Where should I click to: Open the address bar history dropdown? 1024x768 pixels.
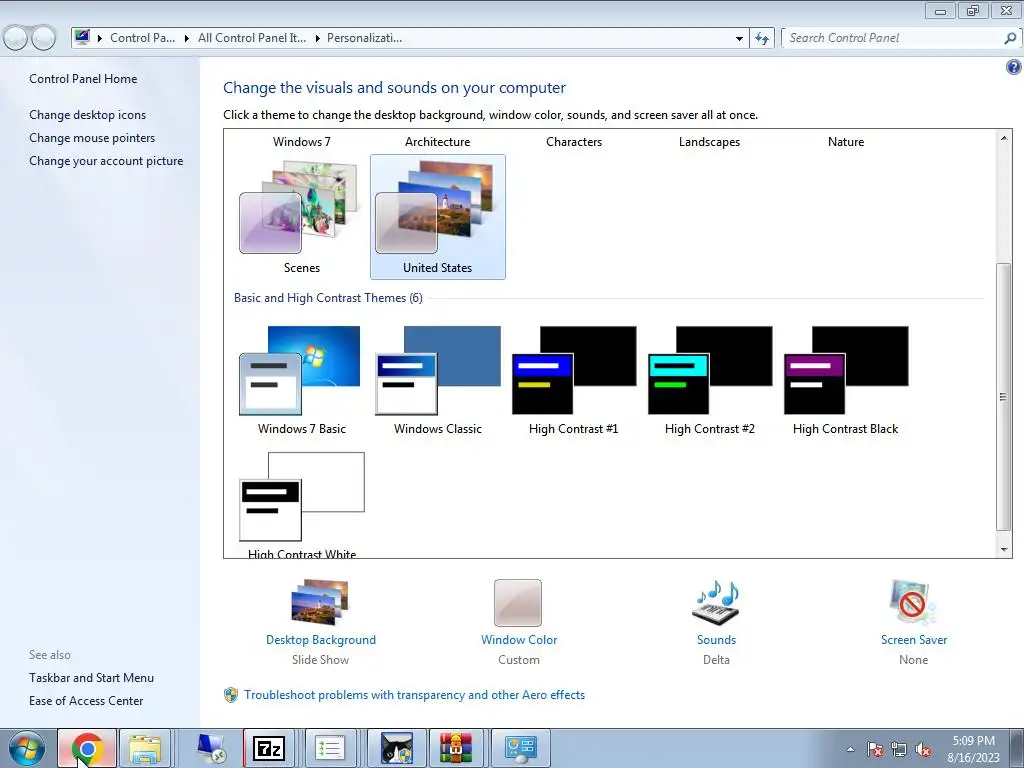pos(739,39)
